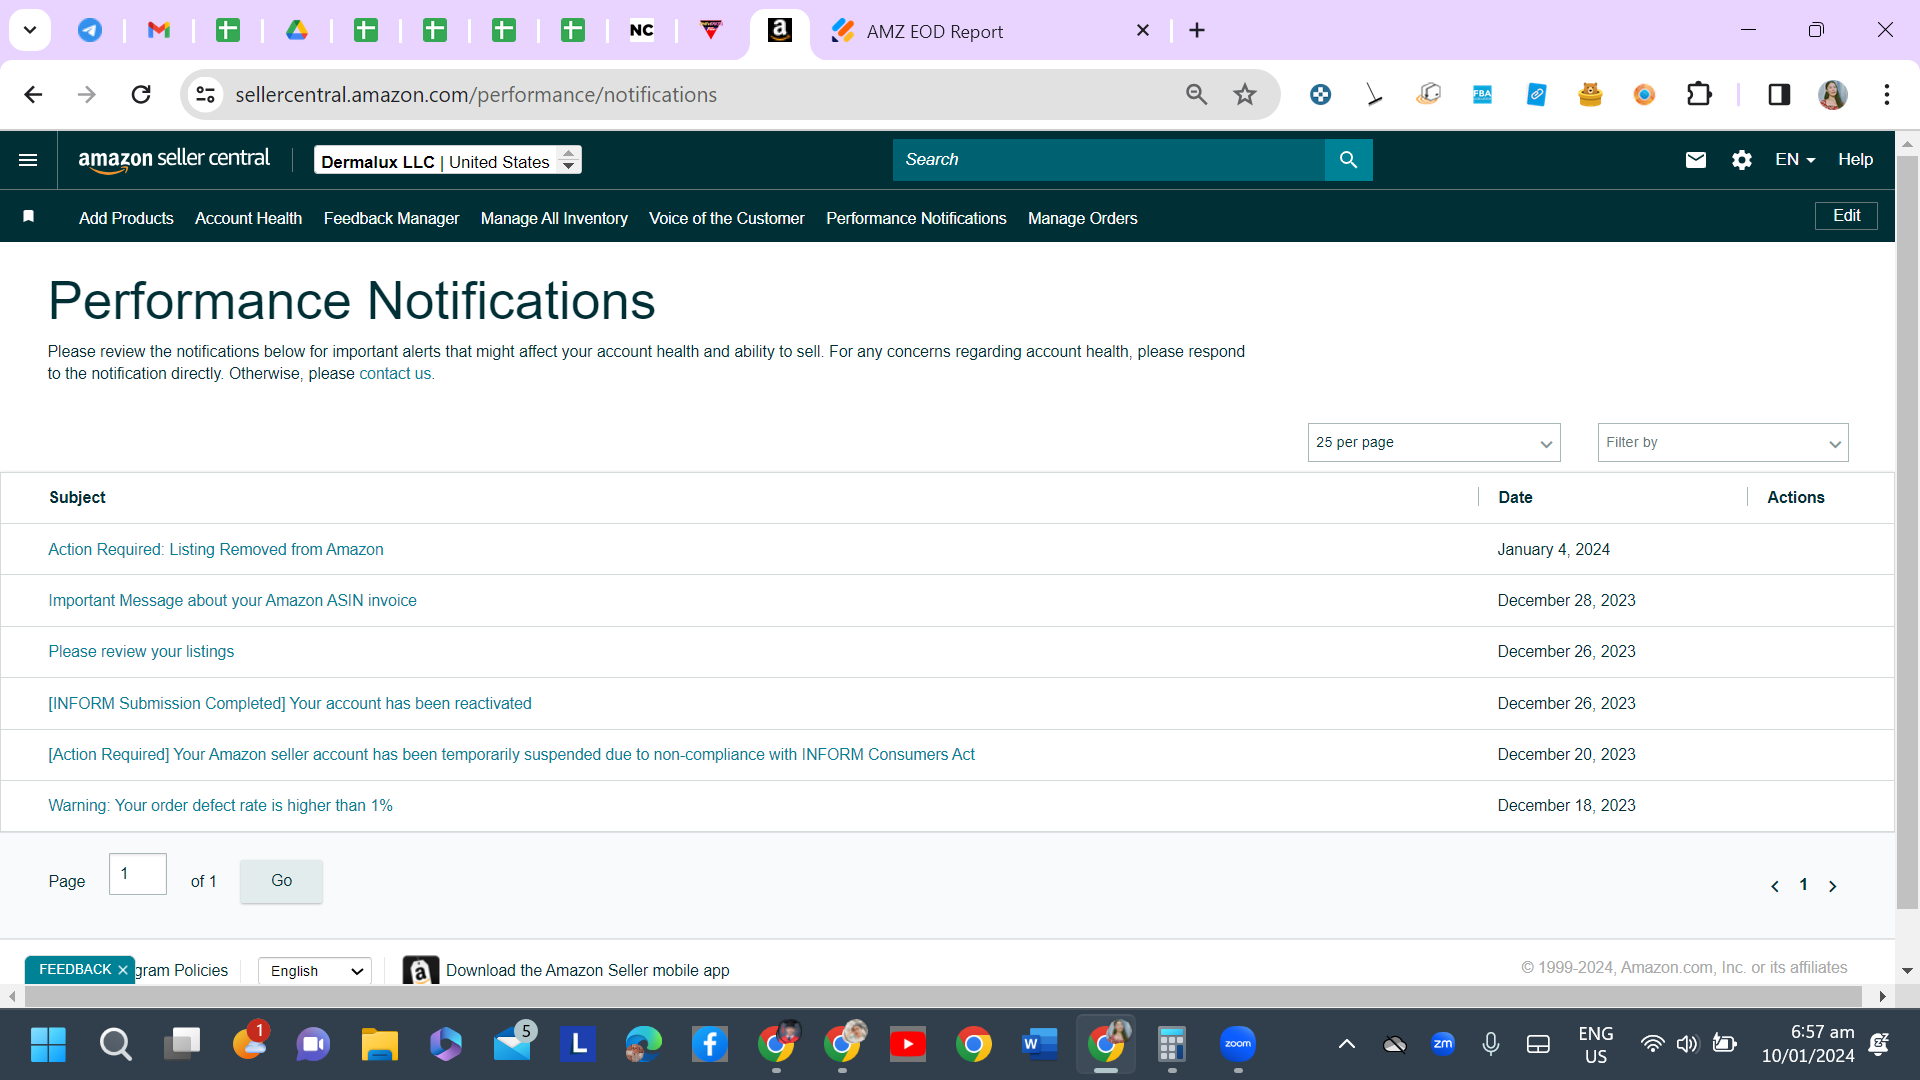Go to Manage Orders
The height and width of the screenshot is (1080, 1920).
(x=1082, y=218)
